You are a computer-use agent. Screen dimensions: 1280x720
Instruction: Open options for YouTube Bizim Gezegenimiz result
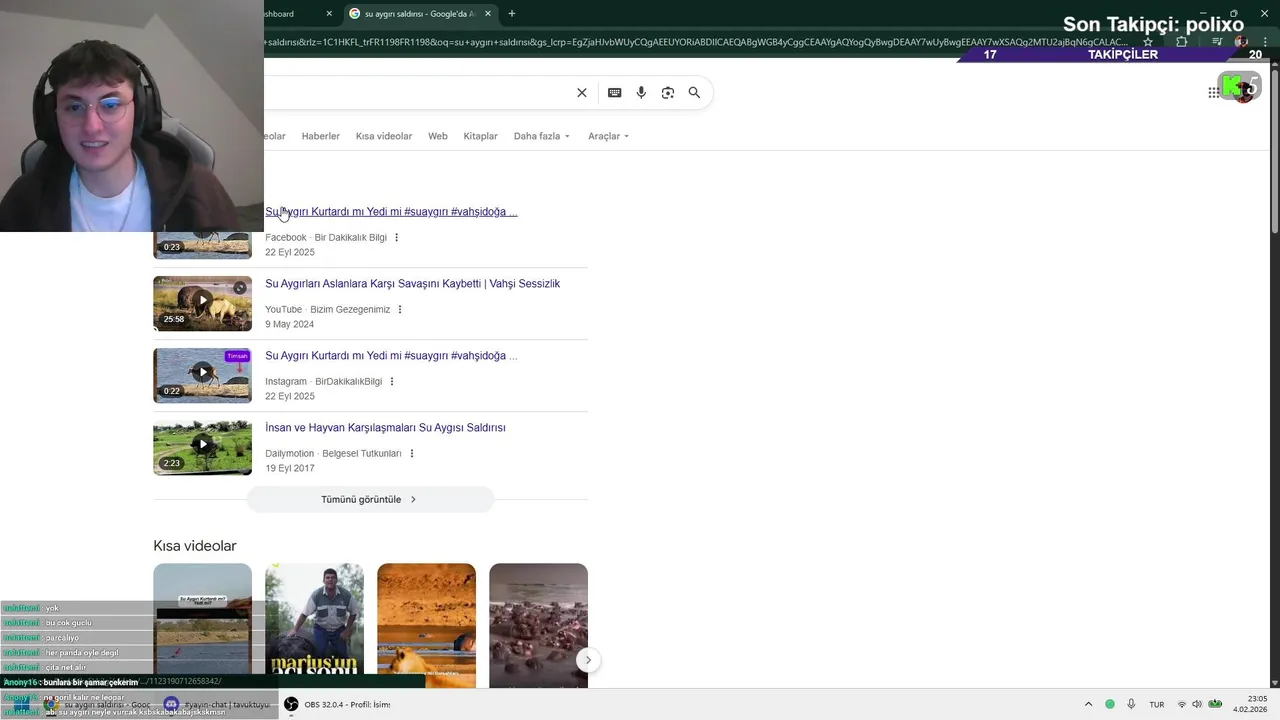[400, 310]
